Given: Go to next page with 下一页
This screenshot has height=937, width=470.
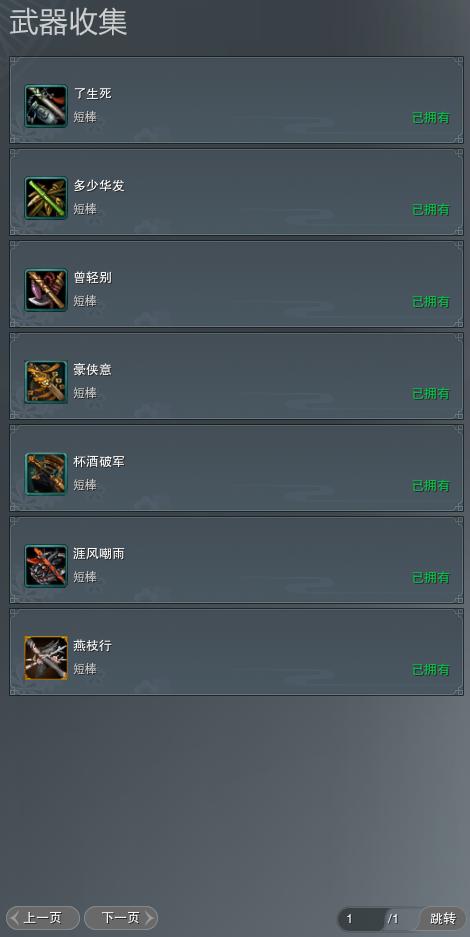Looking at the screenshot, I should point(121,918).
